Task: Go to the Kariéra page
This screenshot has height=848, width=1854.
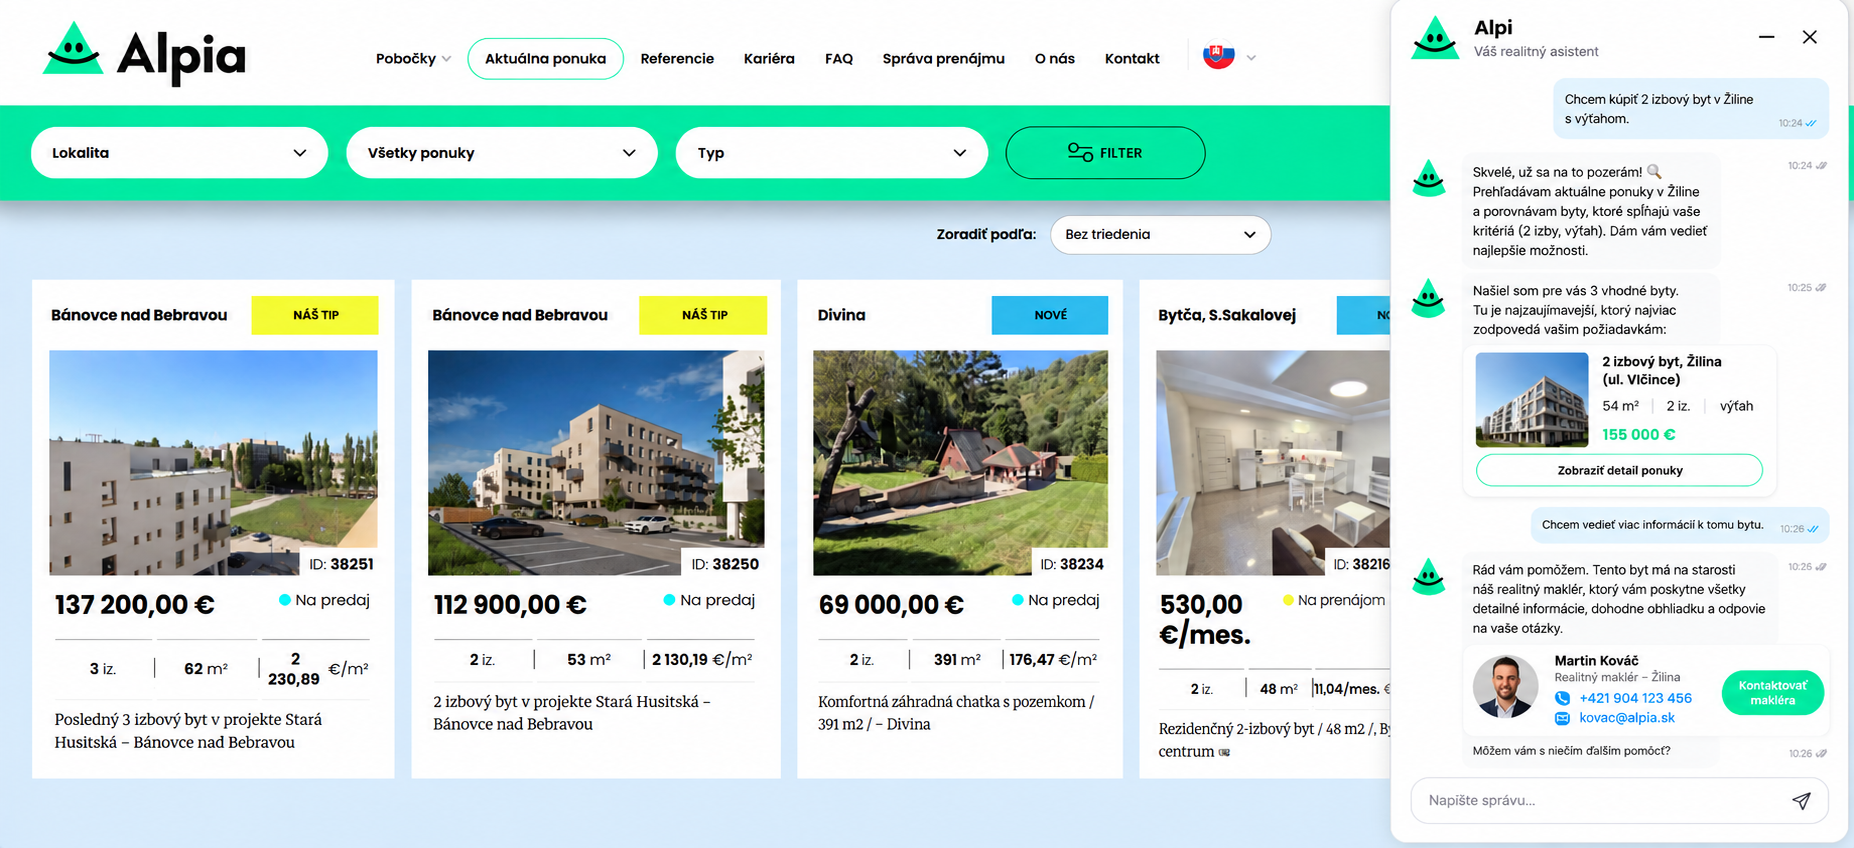Action: [x=769, y=58]
